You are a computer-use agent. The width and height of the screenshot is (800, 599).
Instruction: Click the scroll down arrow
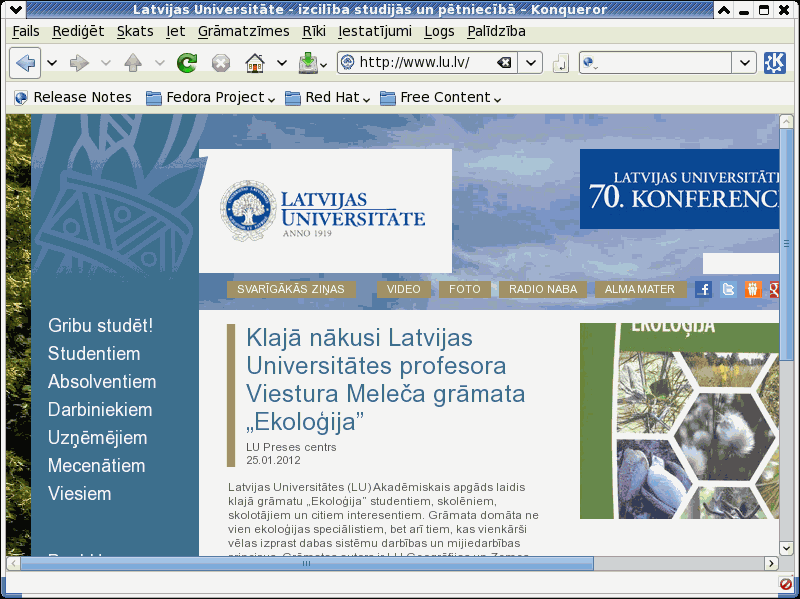pyautogui.click(x=786, y=548)
